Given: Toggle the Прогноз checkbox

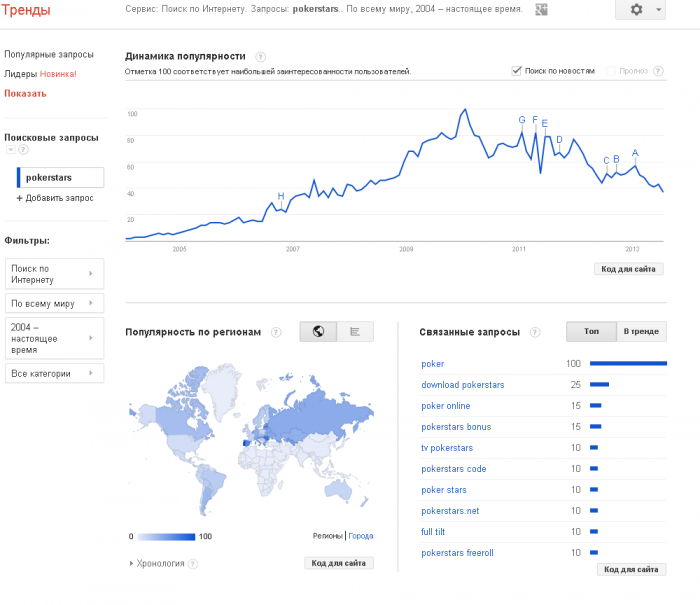Looking at the screenshot, I should (x=610, y=71).
